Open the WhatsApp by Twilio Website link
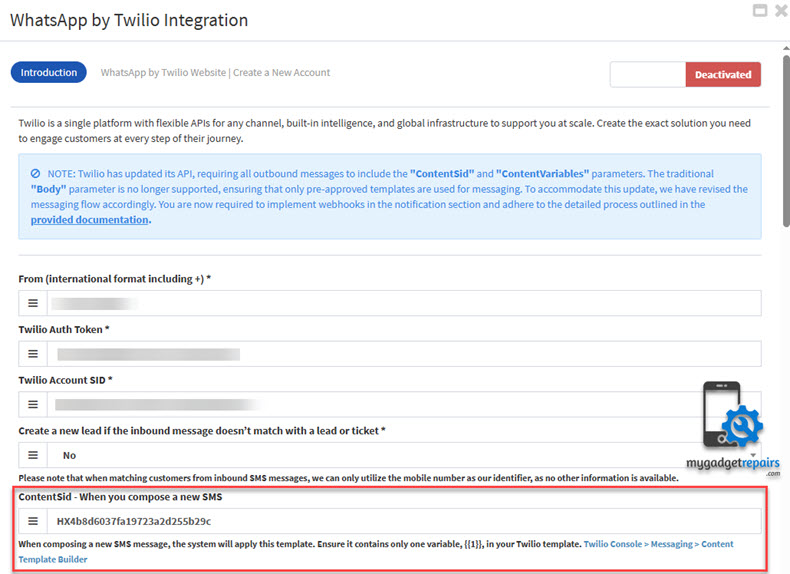Image resolution: width=790 pixels, height=574 pixels. click(163, 73)
